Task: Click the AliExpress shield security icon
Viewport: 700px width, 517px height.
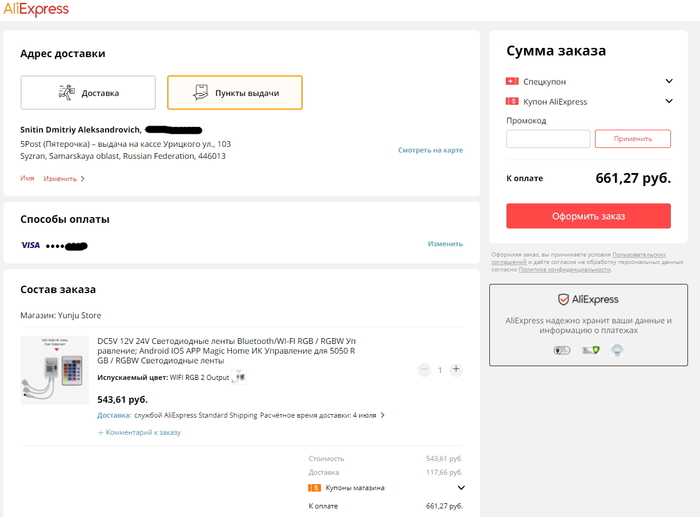Action: 563,299
